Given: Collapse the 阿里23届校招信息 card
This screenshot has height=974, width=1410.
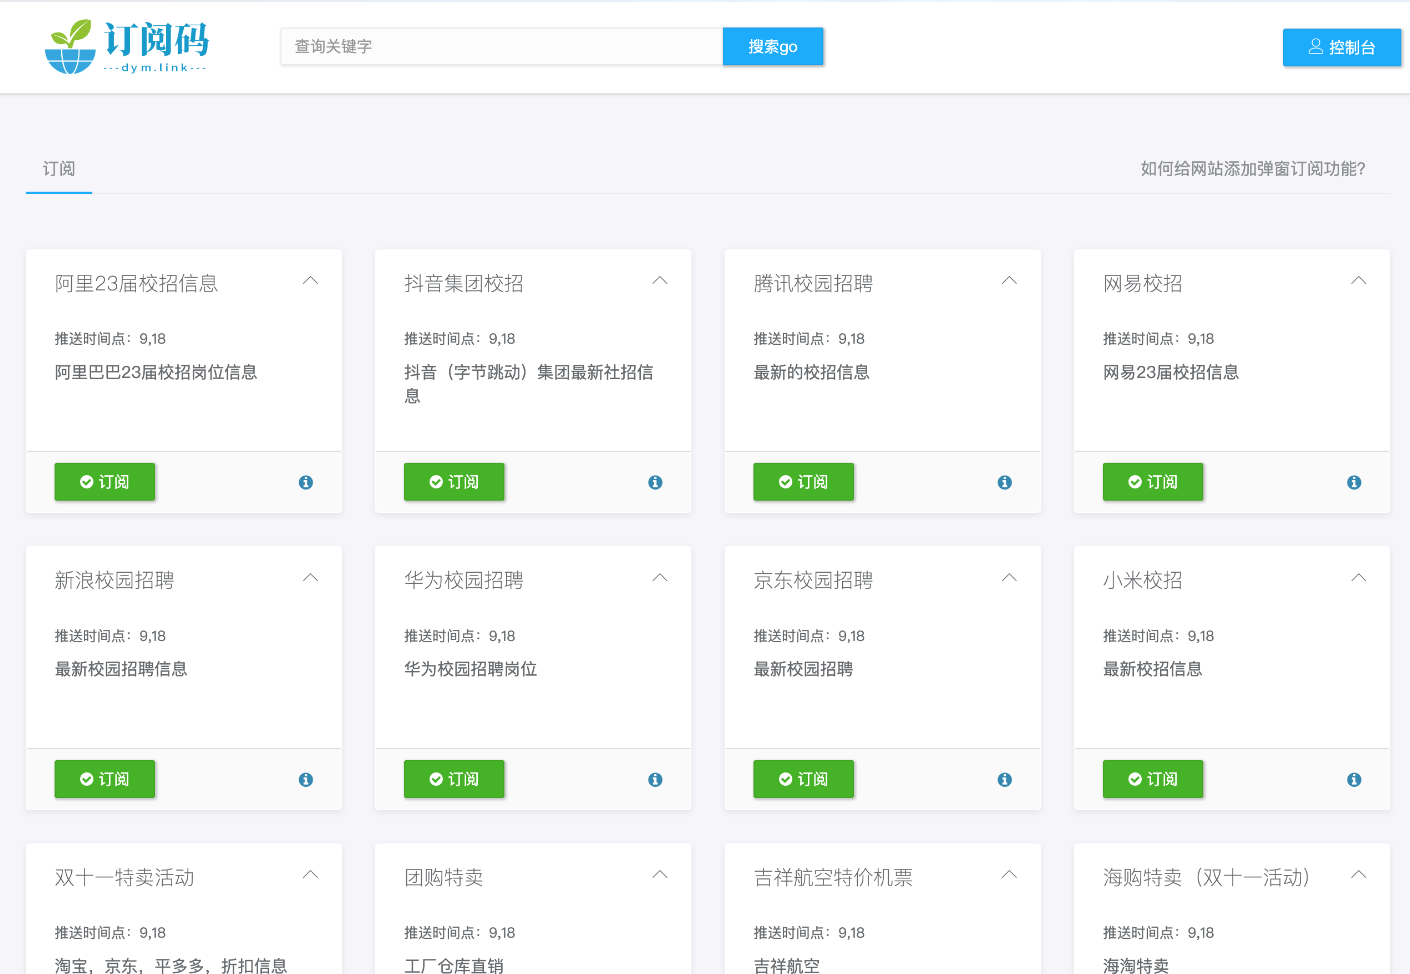Looking at the screenshot, I should coord(310,281).
